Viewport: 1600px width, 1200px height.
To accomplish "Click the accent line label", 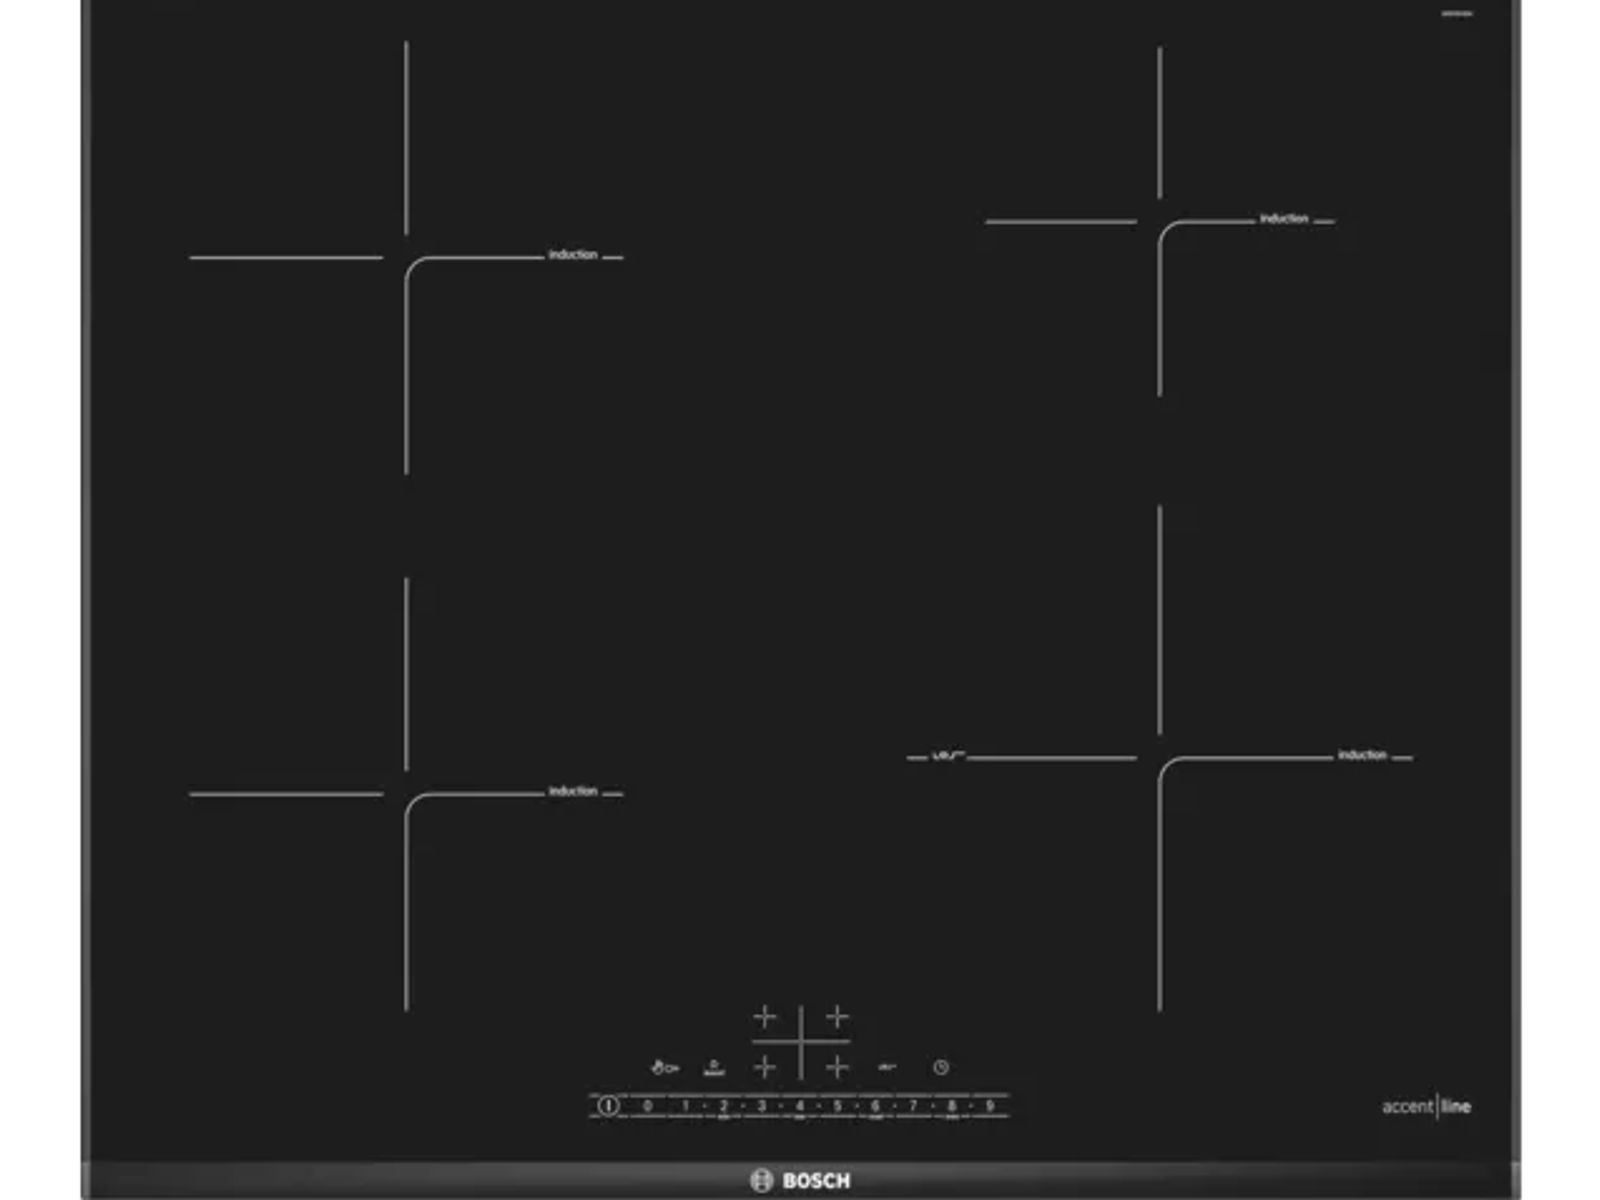I will pyautogui.click(x=1426, y=1106).
